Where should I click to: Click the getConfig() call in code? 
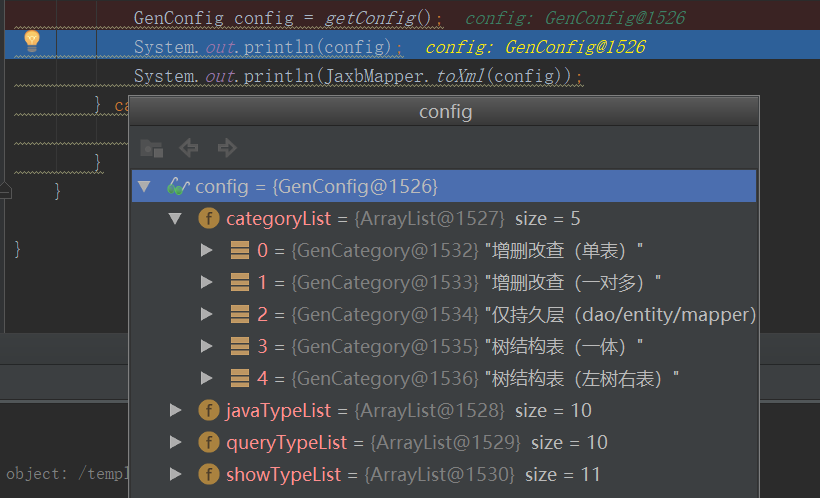378,18
